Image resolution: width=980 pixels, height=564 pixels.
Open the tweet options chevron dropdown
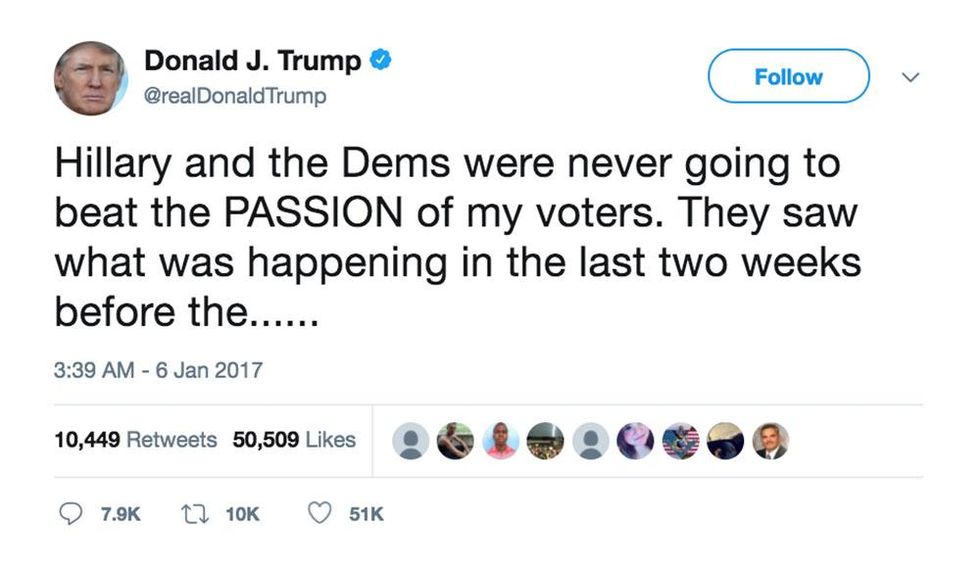tap(910, 76)
